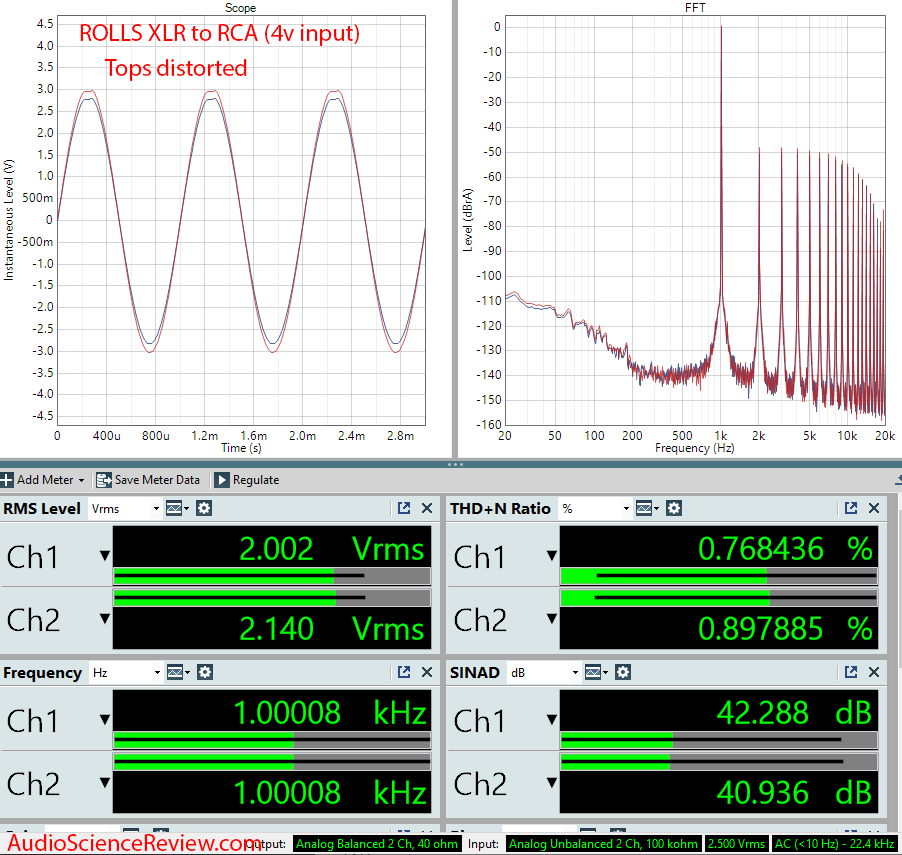Expand RMS Level Ch2 channel arrow
The width and height of the screenshot is (902, 855).
click(105, 619)
